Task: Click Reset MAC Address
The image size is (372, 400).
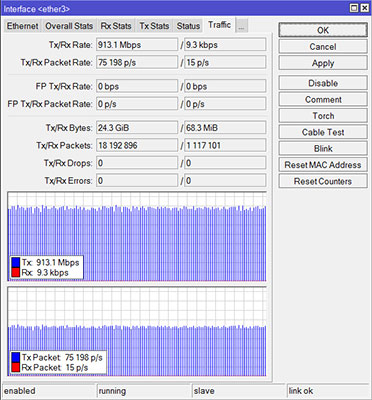Action: [x=323, y=165]
